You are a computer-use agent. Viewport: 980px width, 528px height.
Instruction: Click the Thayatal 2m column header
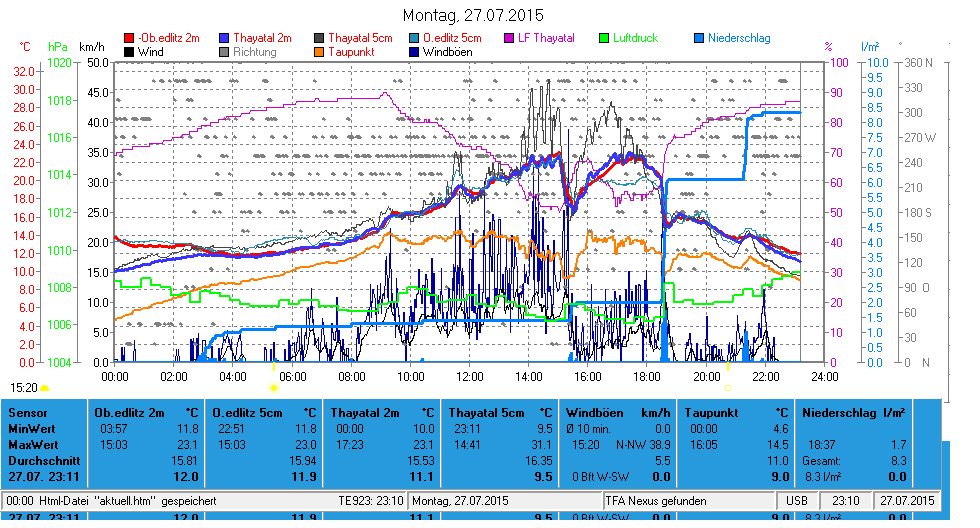pyautogui.click(x=364, y=413)
